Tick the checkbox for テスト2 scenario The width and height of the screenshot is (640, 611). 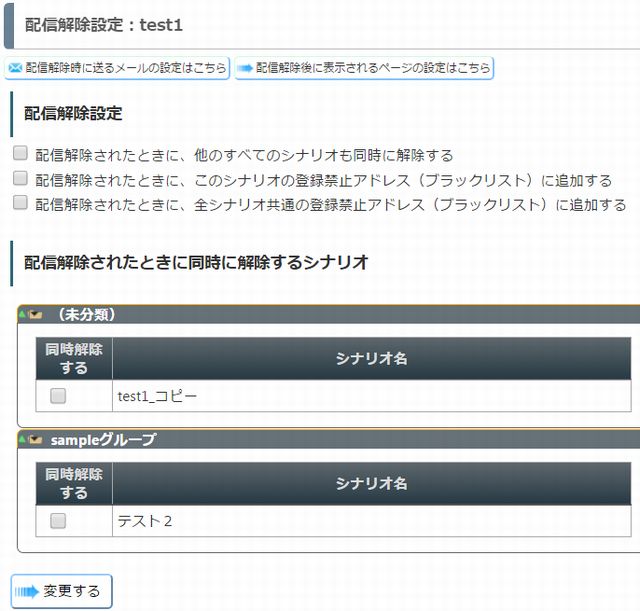coord(58,521)
